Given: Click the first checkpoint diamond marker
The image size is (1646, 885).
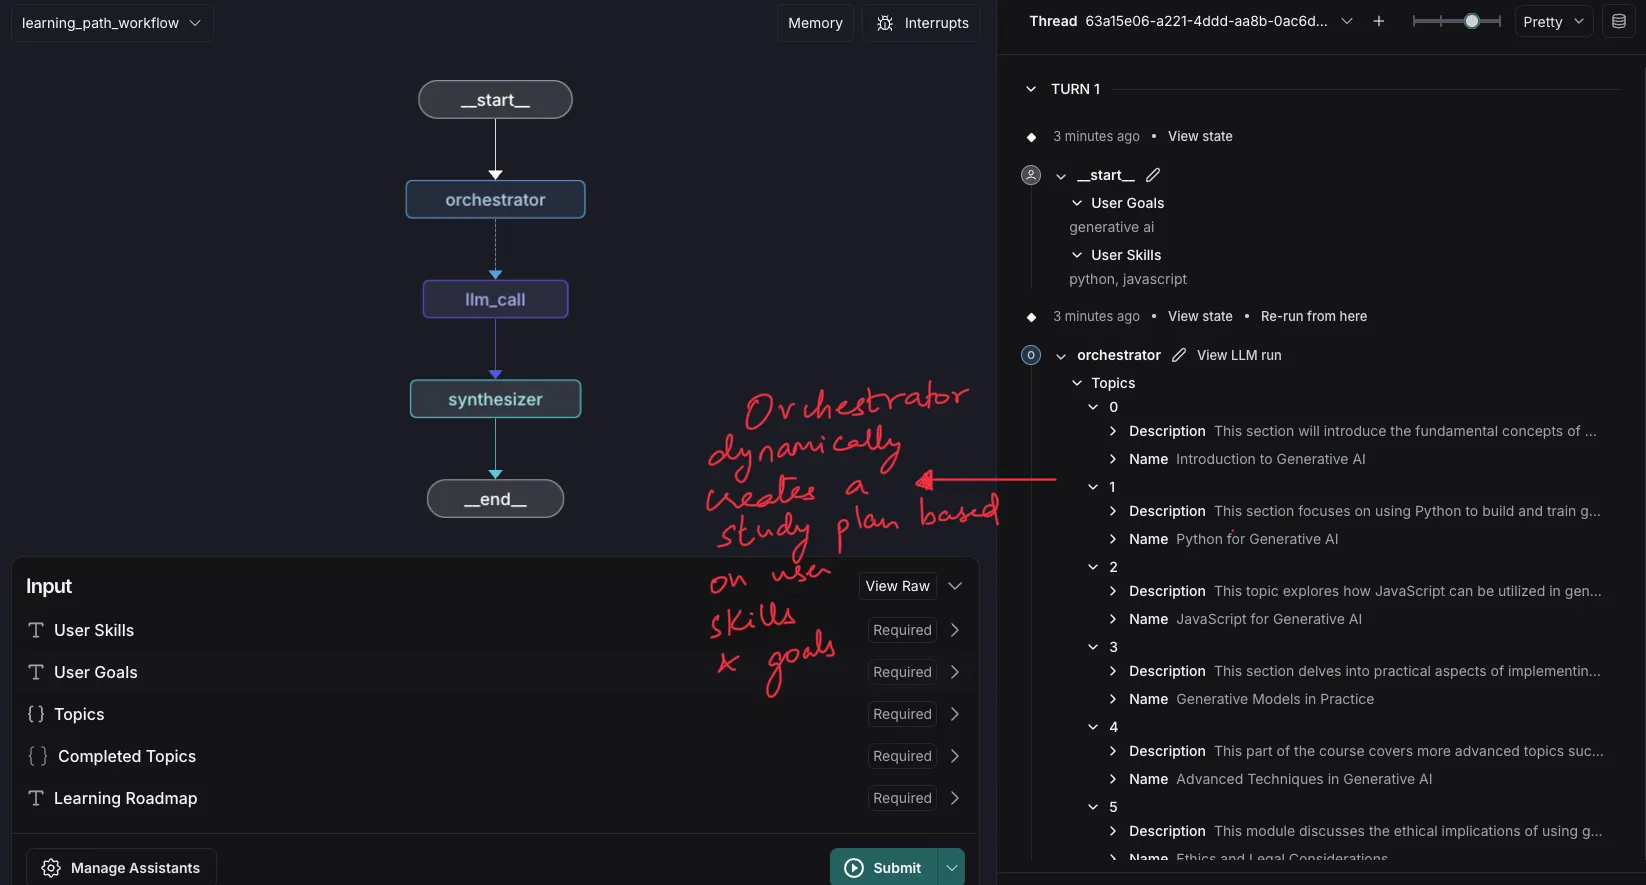Looking at the screenshot, I should (x=1031, y=137).
